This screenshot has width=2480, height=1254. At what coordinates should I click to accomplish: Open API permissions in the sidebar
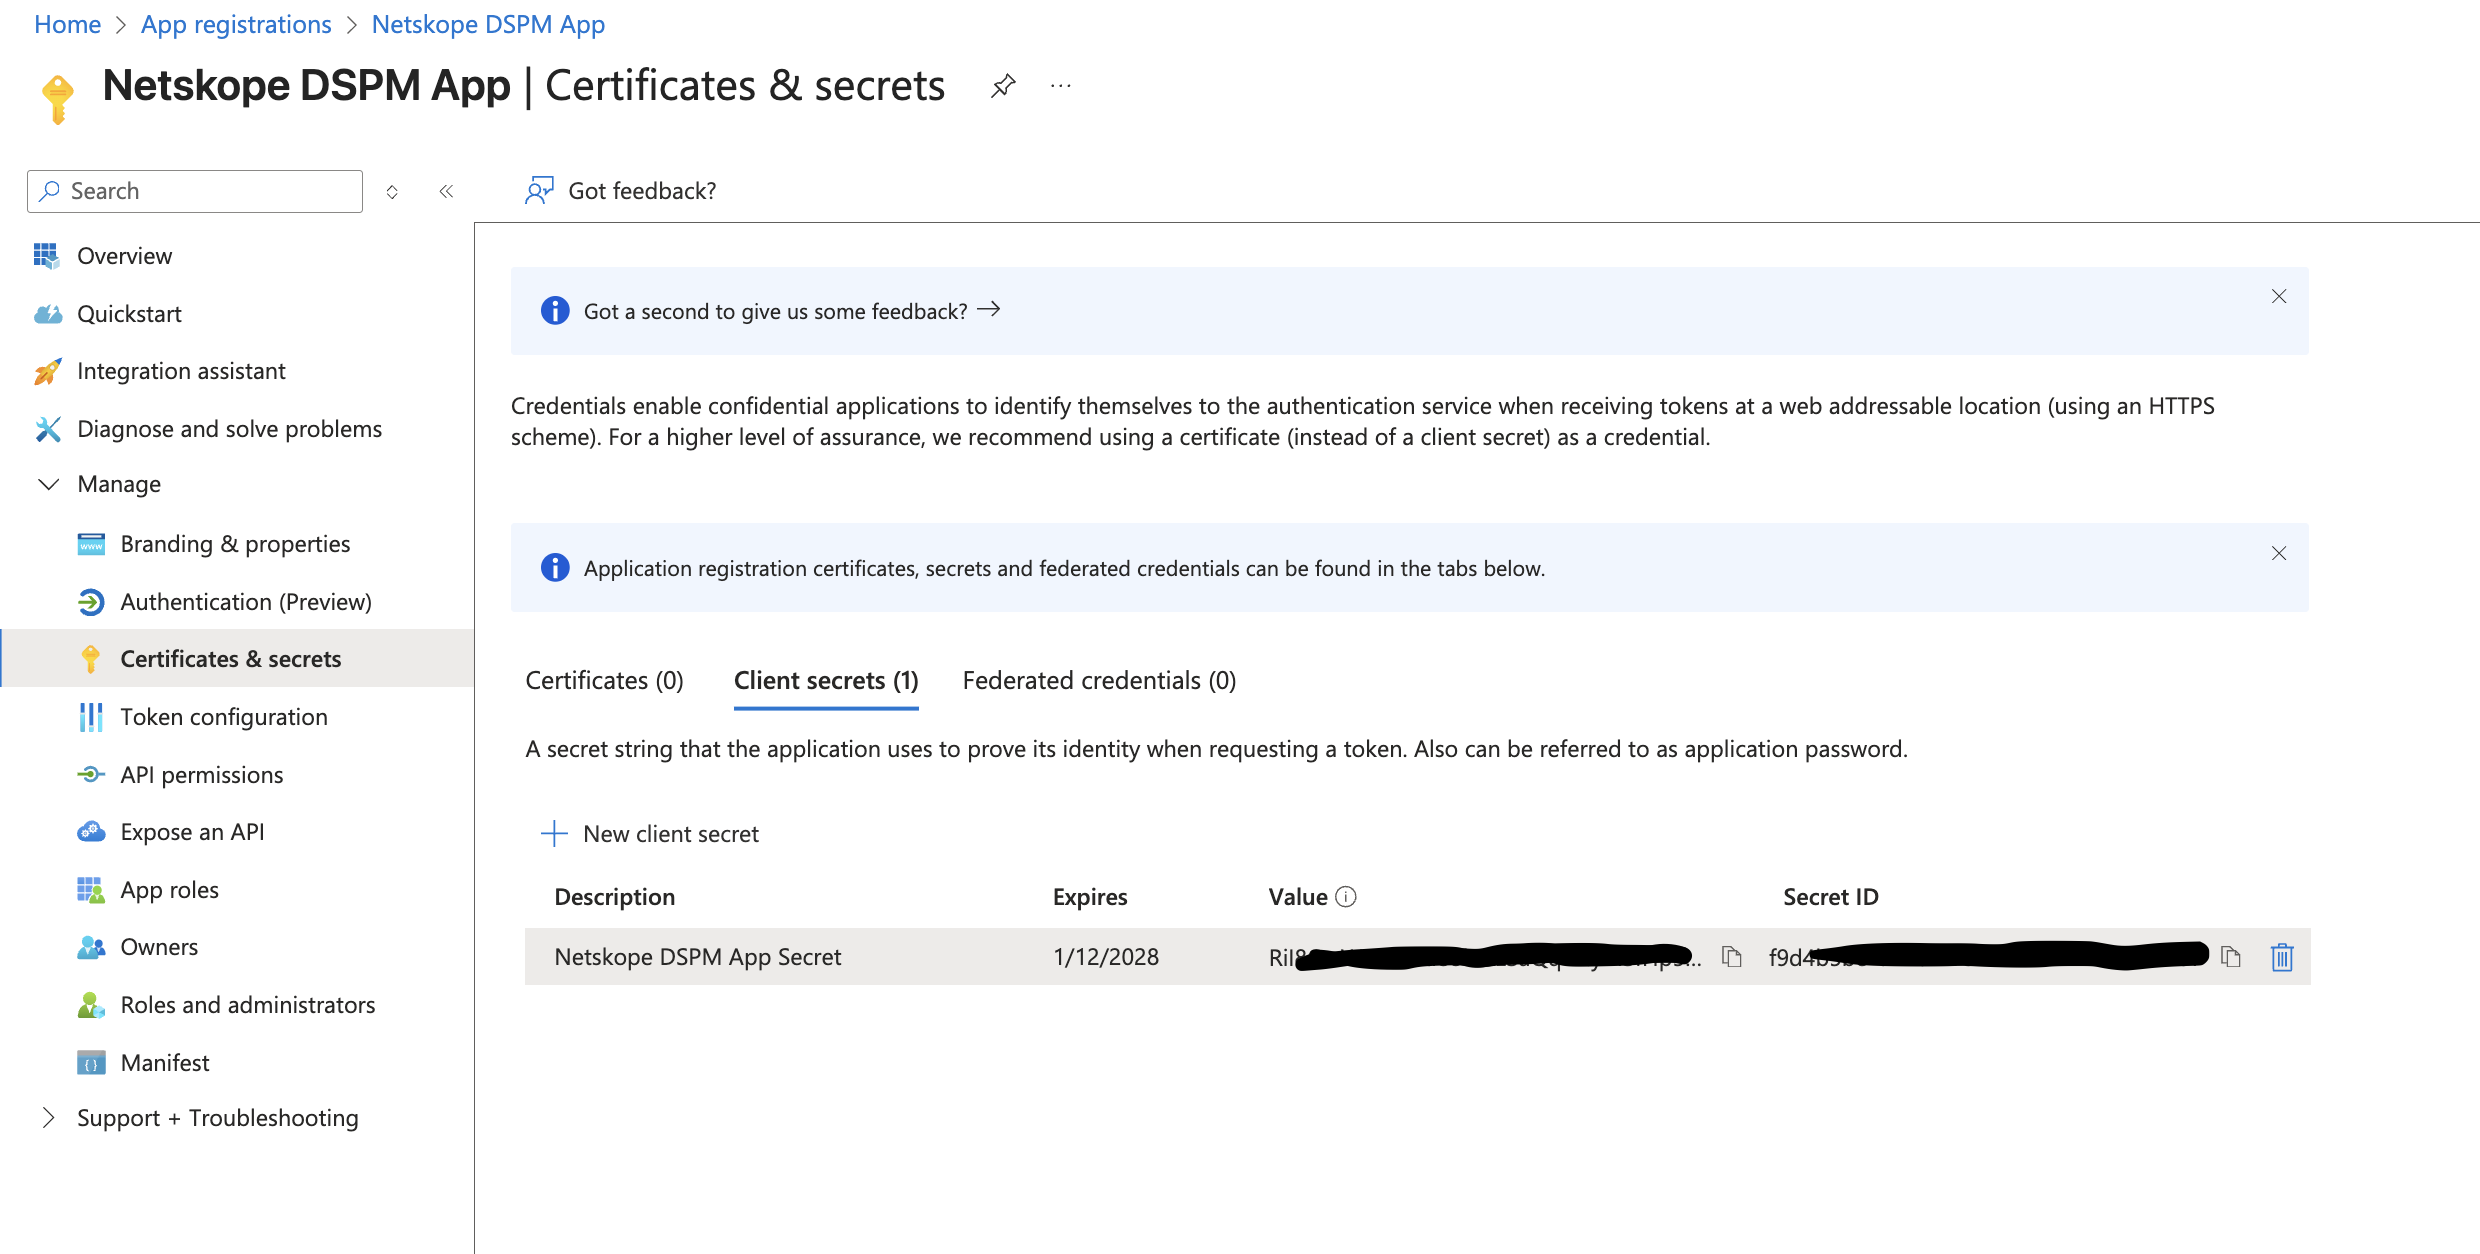coord(201,775)
